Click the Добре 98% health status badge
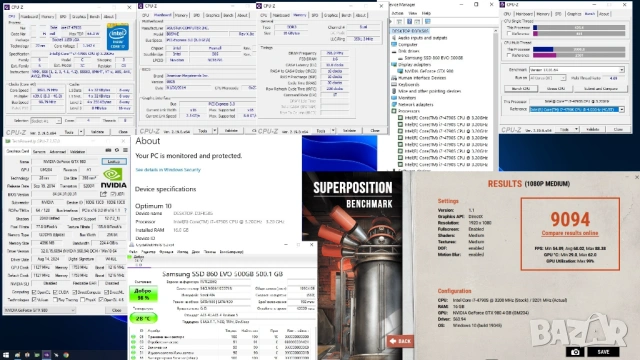This screenshot has height=360, width=640. (x=143, y=294)
